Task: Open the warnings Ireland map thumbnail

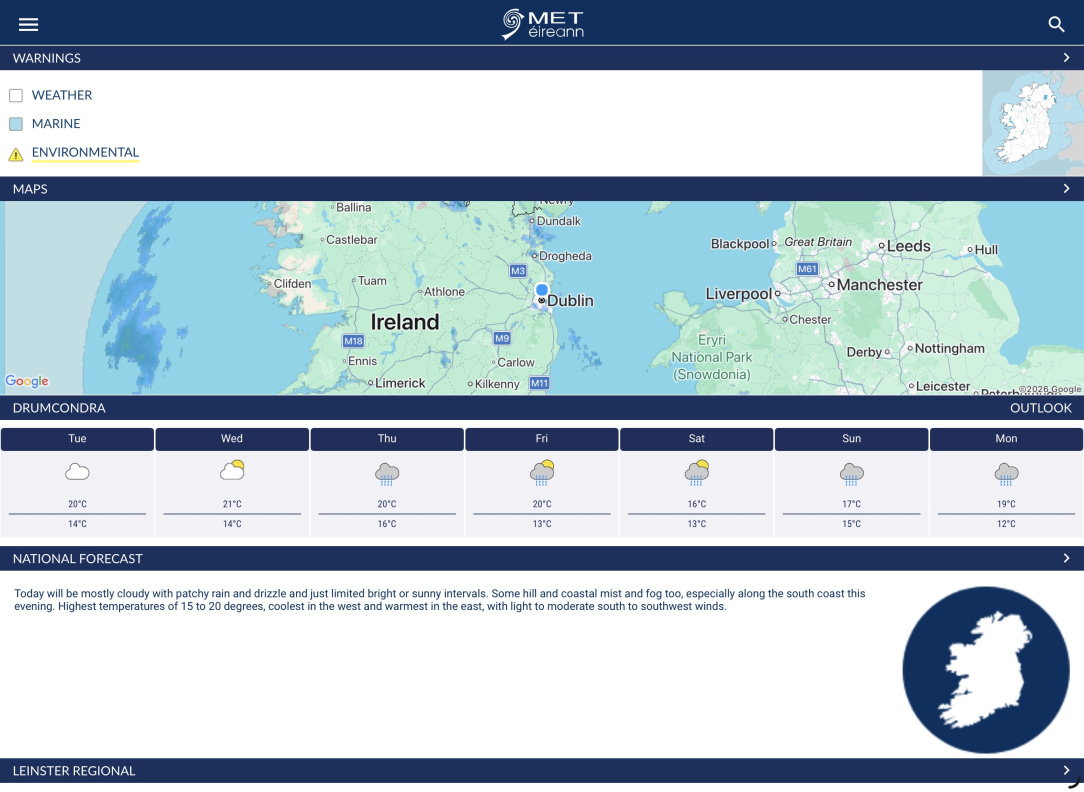Action: (1033, 123)
